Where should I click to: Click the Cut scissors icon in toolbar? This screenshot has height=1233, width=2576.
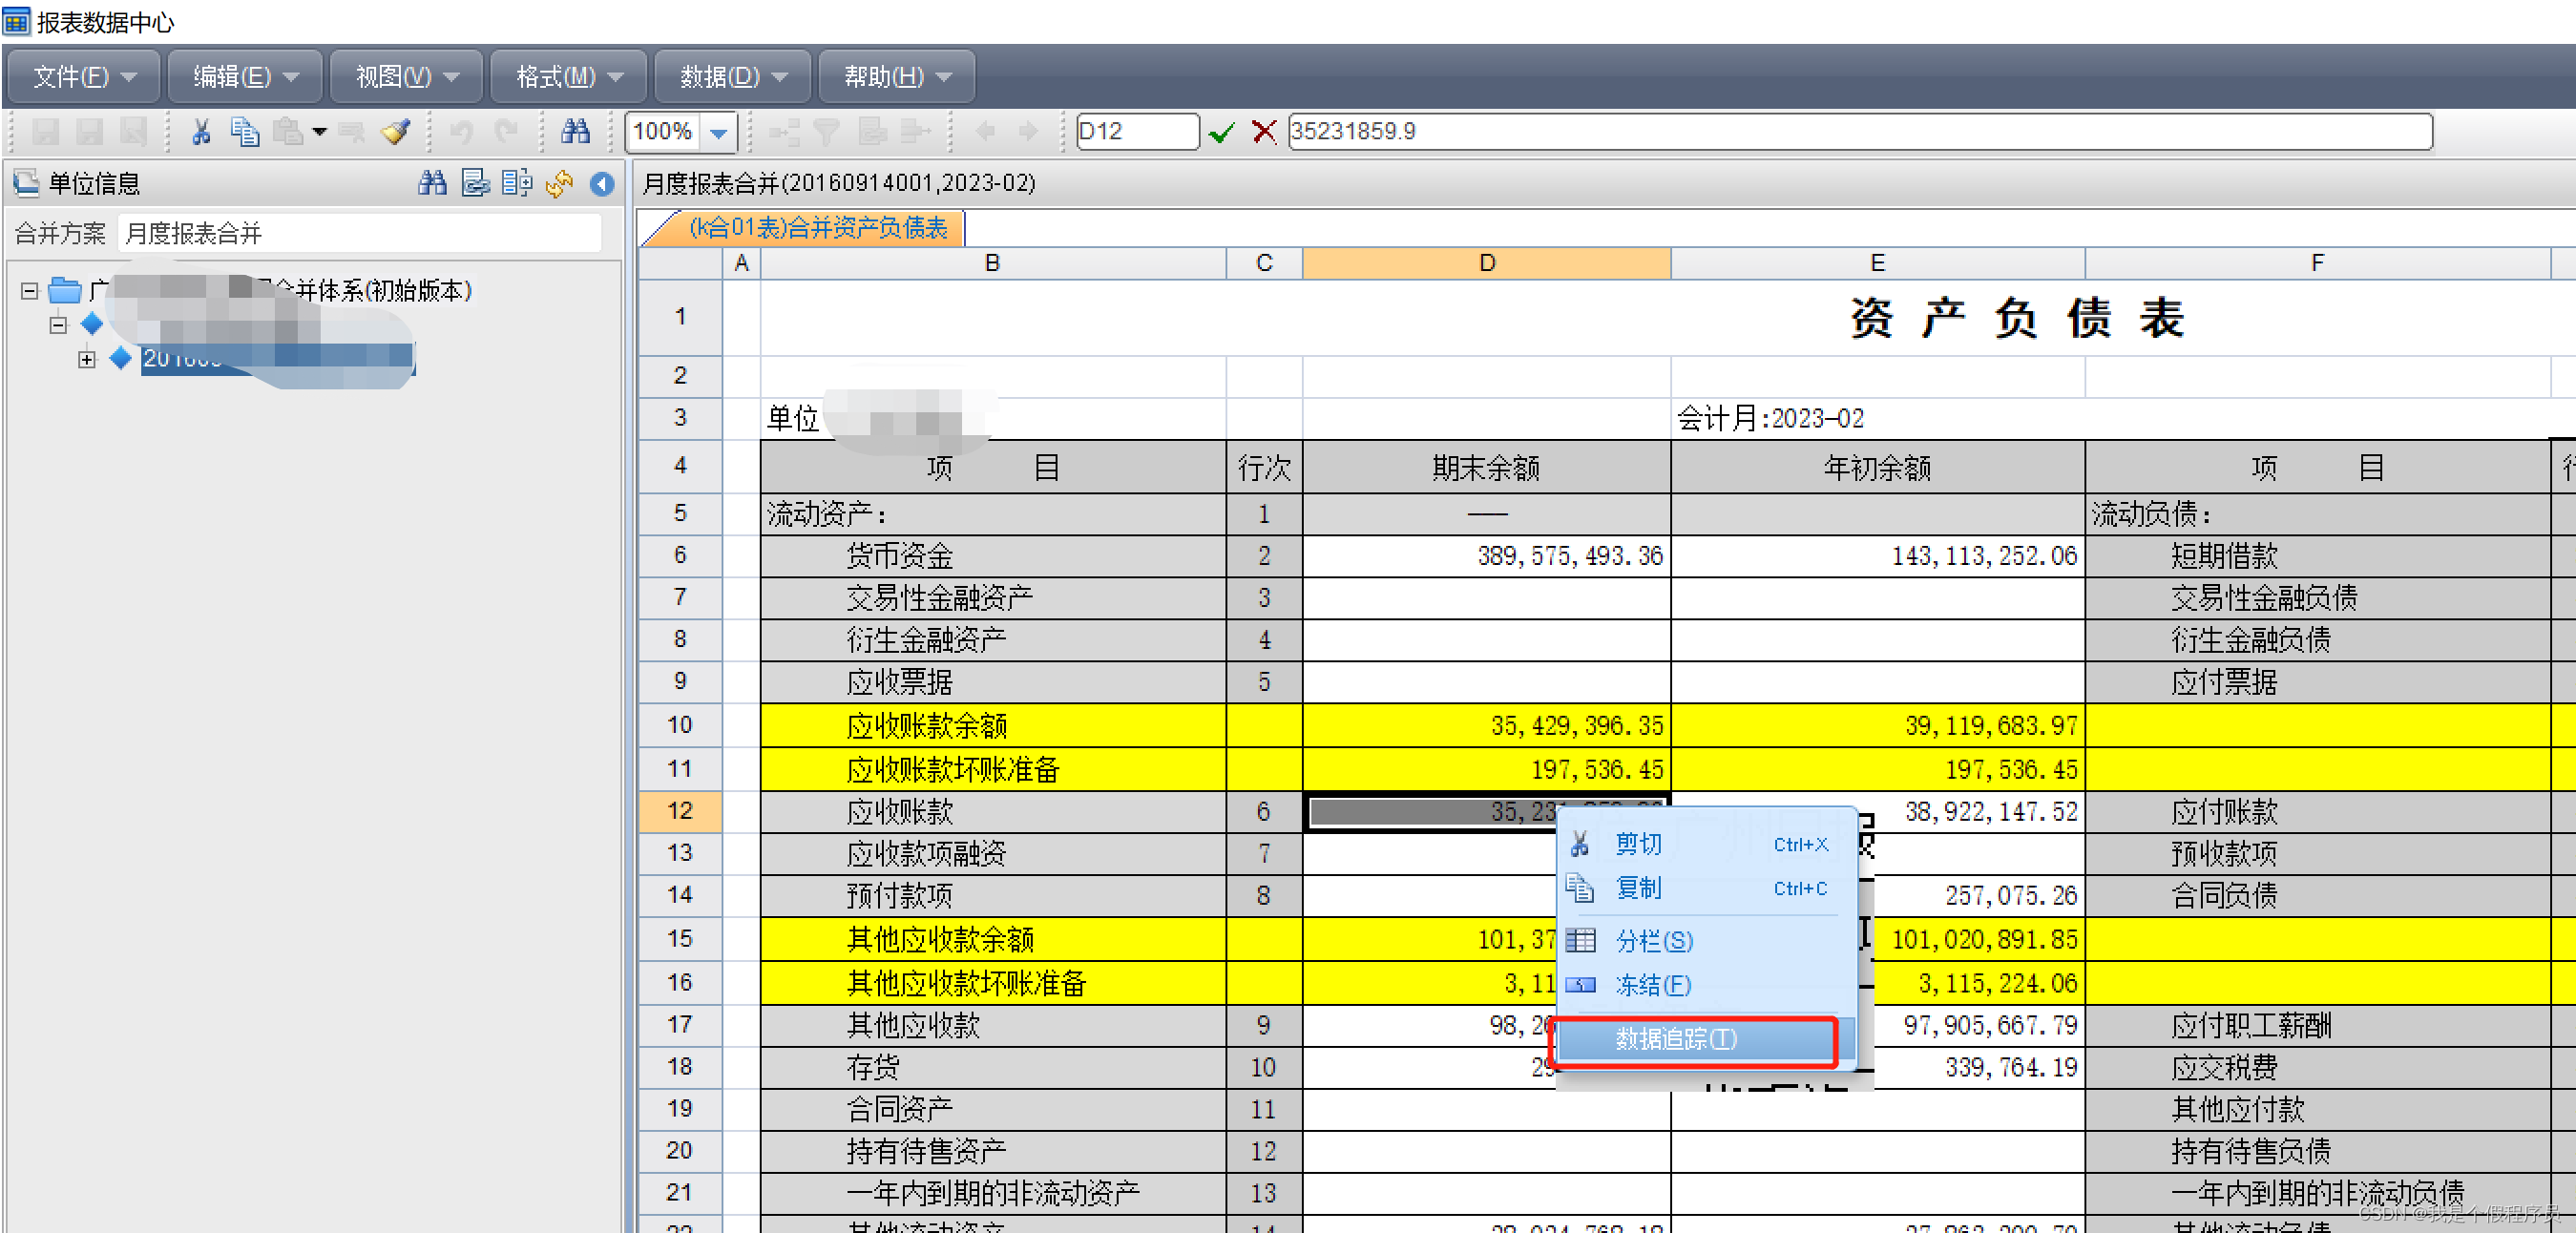(201, 132)
